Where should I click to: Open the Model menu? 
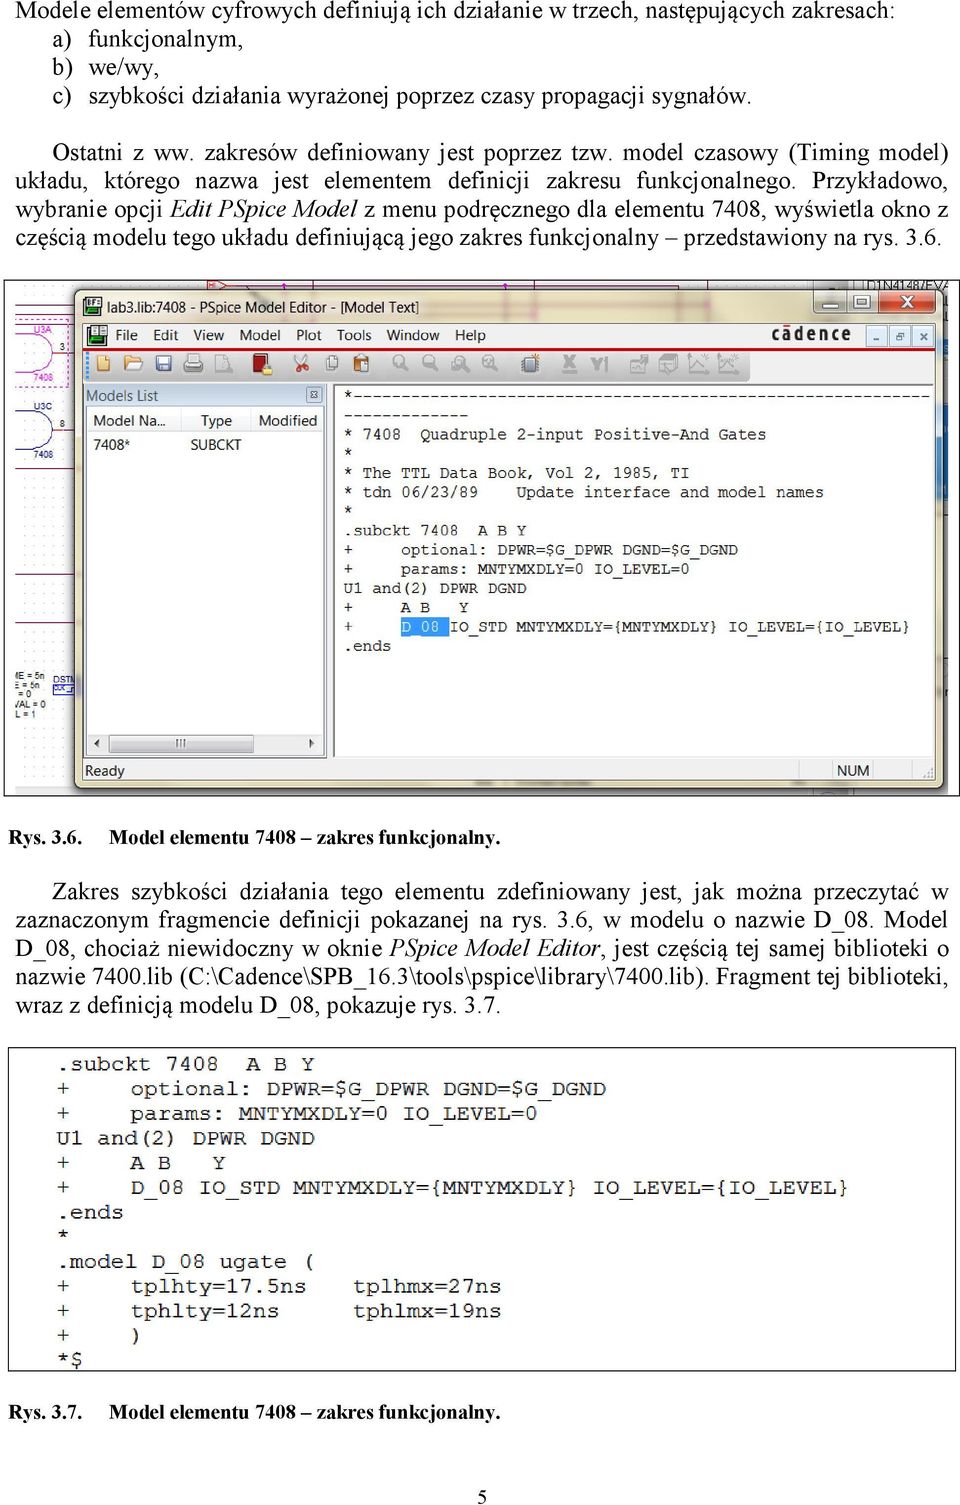(x=260, y=335)
